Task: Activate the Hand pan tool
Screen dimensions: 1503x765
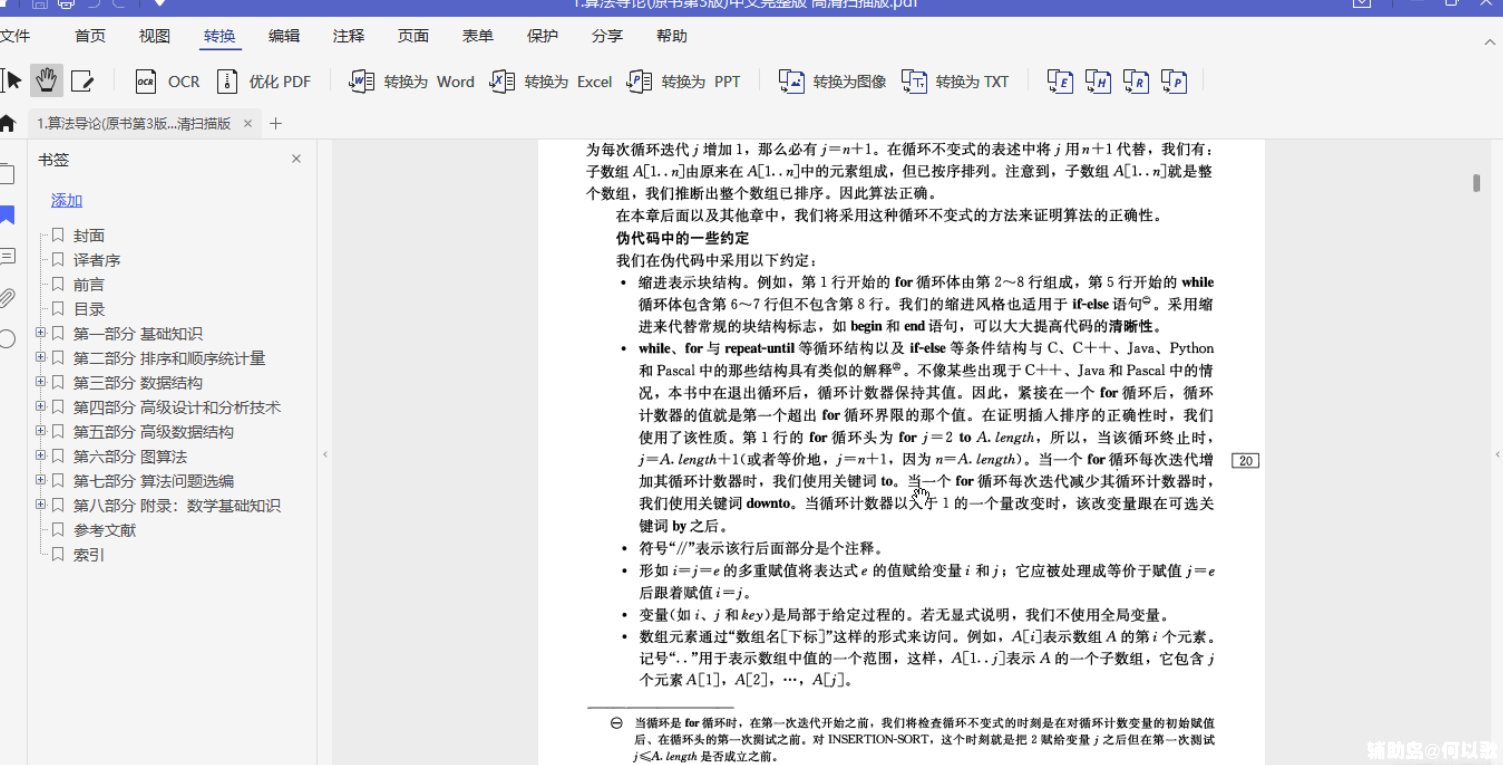Action: click(x=46, y=80)
